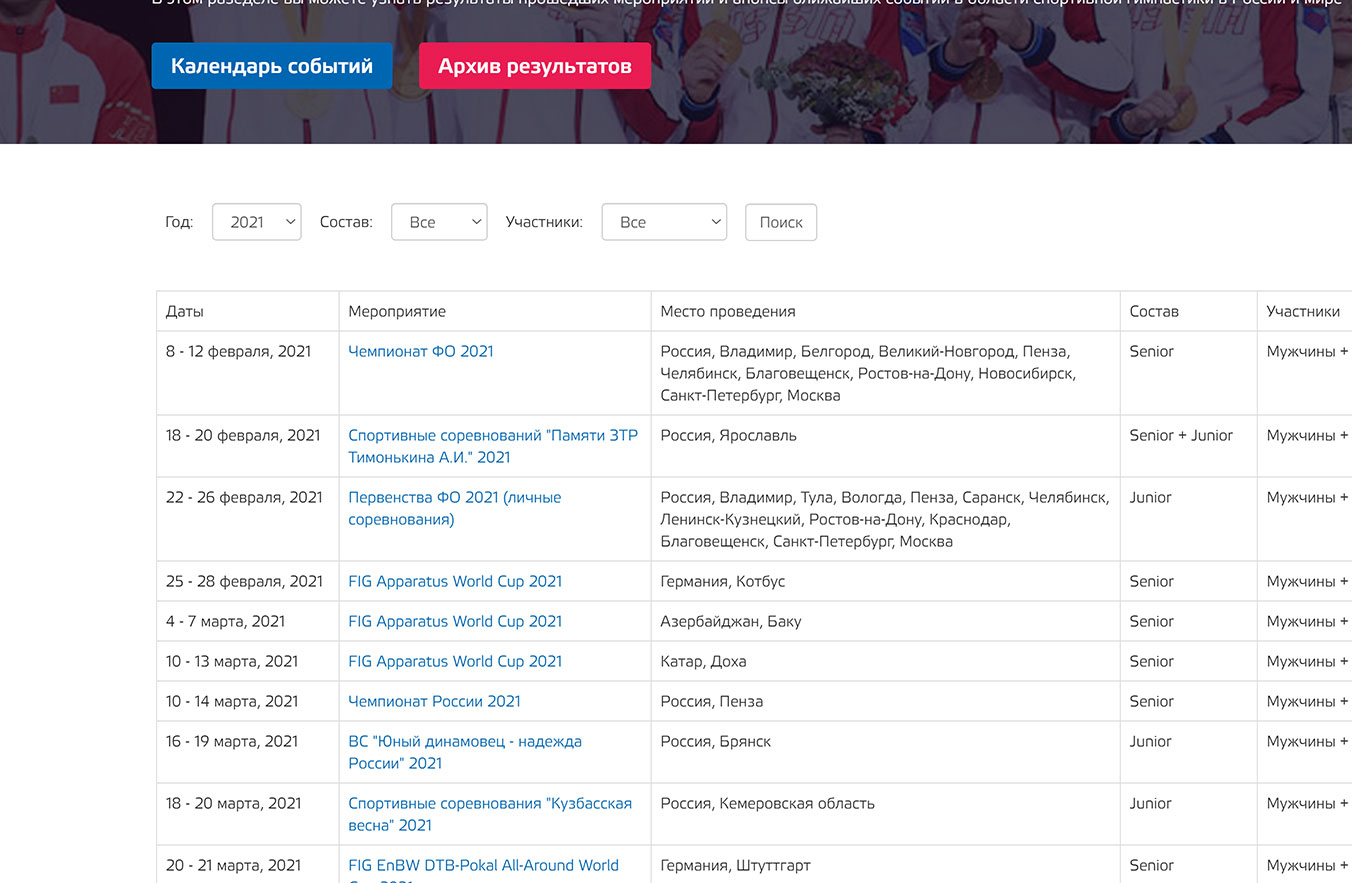Image resolution: width=1352 pixels, height=883 pixels.
Task: Open the Чемпионат России 2021 link
Action: coord(434,701)
